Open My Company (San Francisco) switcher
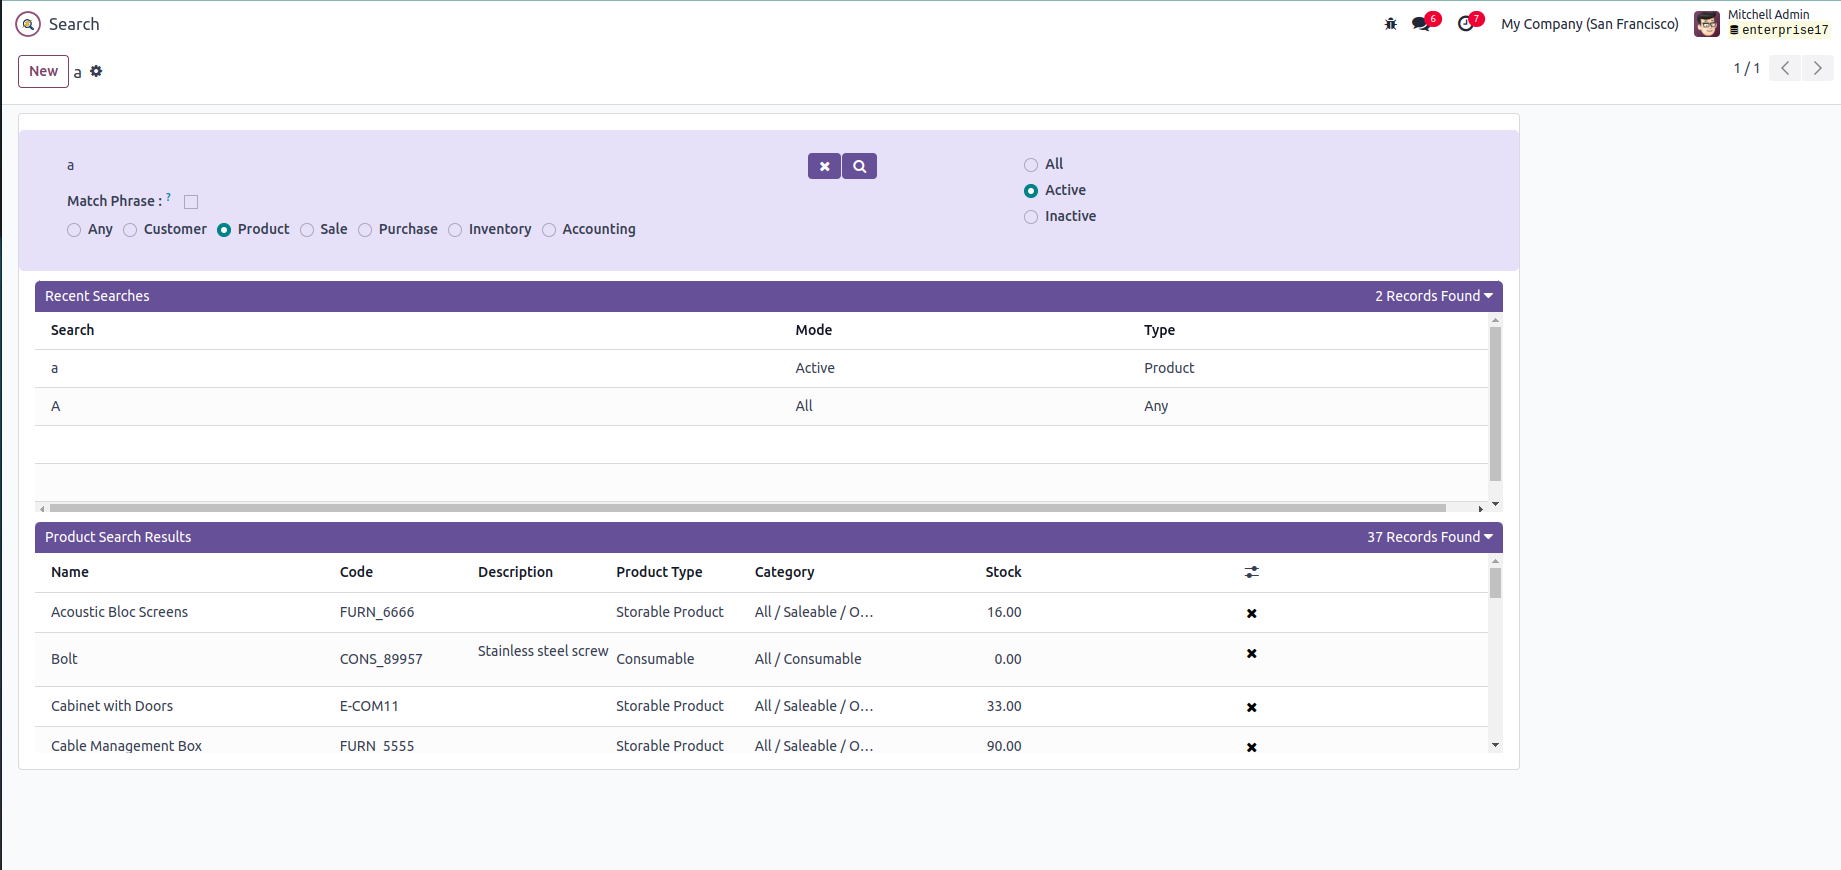Viewport: 1841px width, 870px height. [x=1589, y=24]
